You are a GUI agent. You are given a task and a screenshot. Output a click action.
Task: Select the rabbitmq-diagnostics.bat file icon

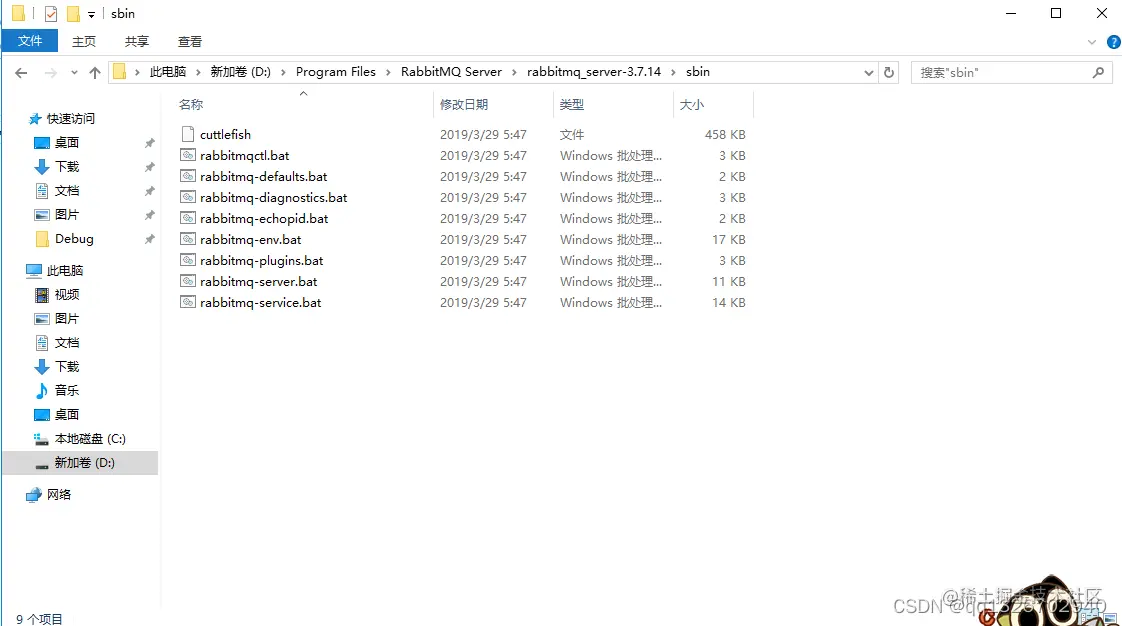click(187, 197)
